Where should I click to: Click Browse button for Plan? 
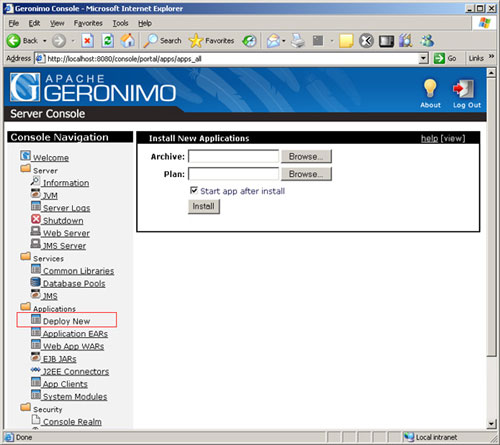(306, 174)
